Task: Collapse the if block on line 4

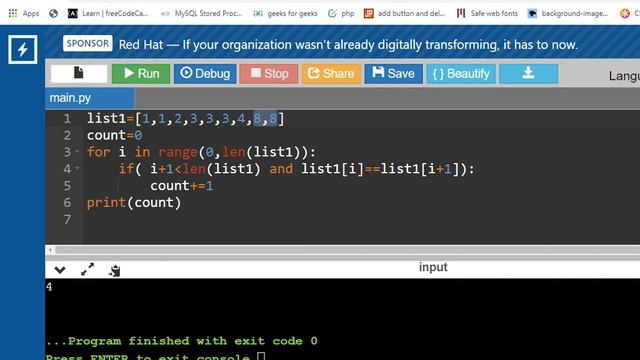Action: tap(77, 168)
